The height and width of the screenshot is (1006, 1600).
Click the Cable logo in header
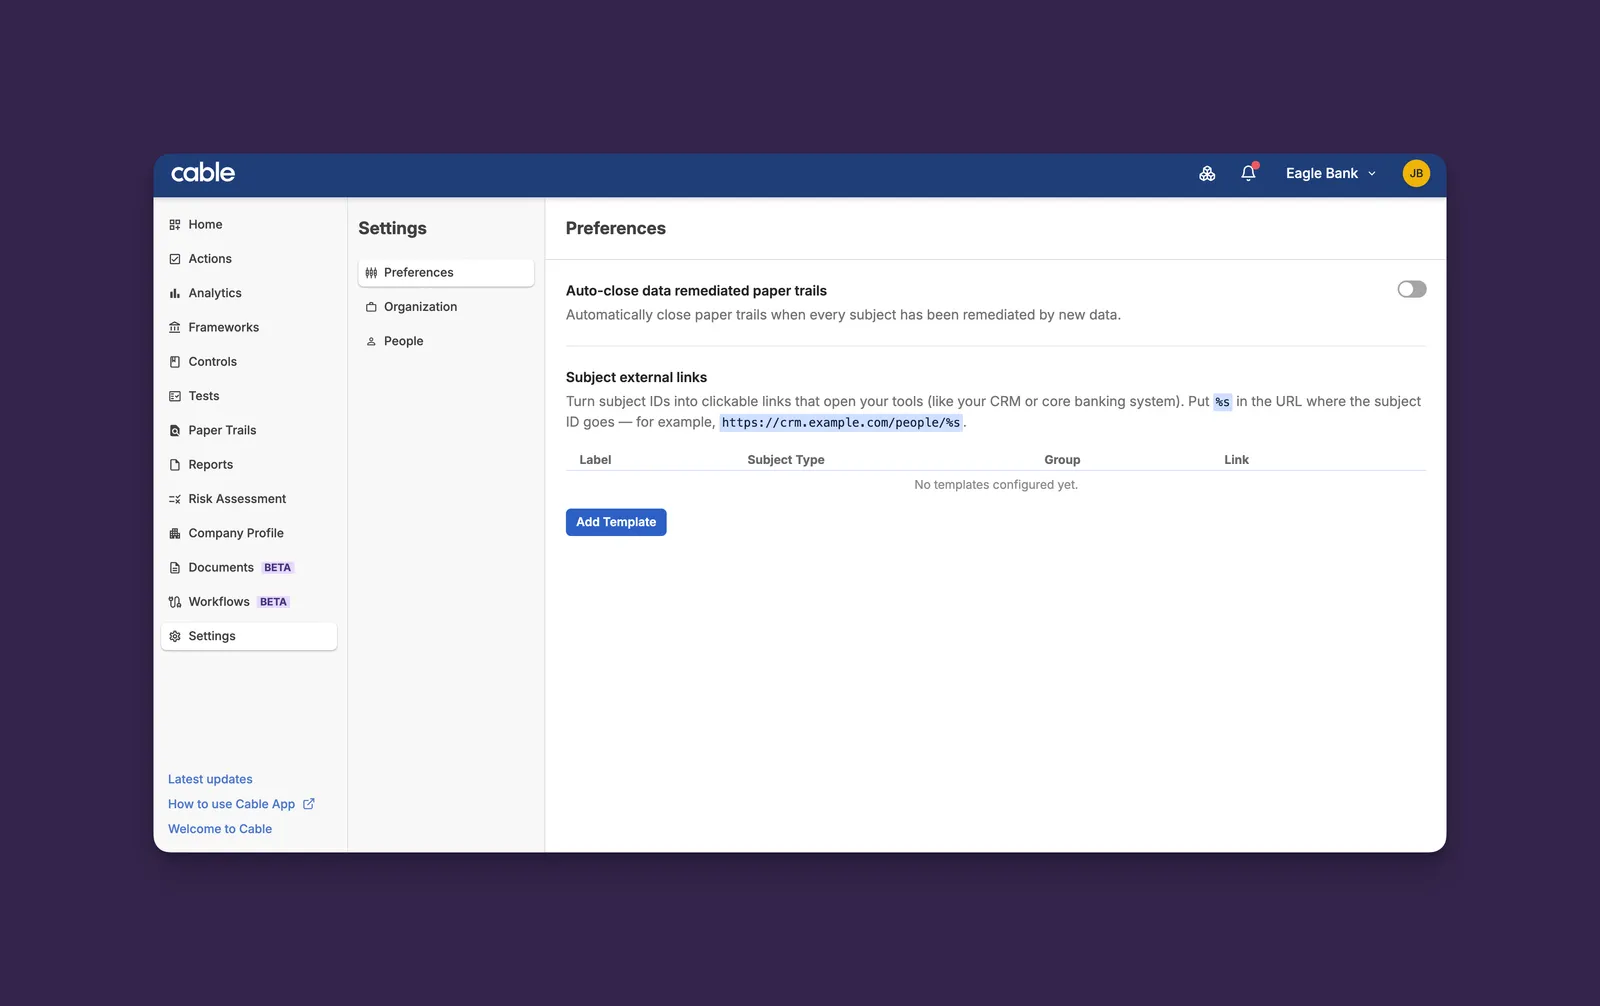coord(203,173)
